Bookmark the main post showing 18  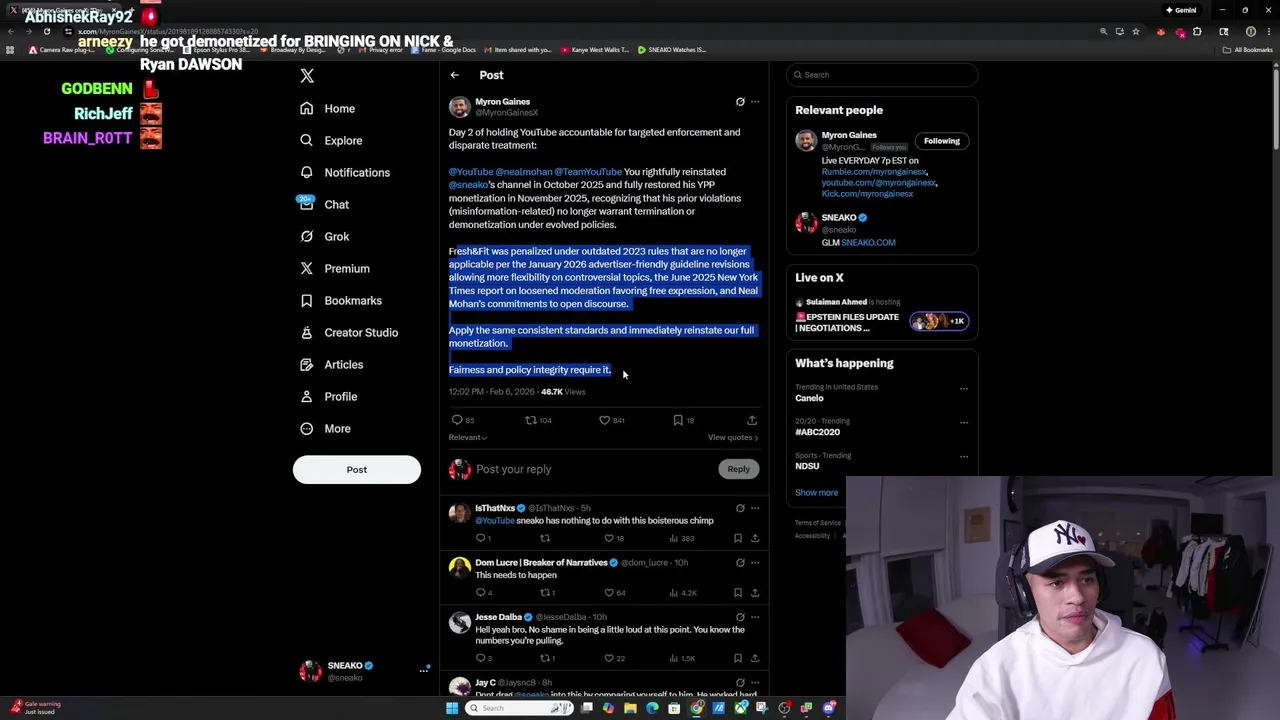678,420
